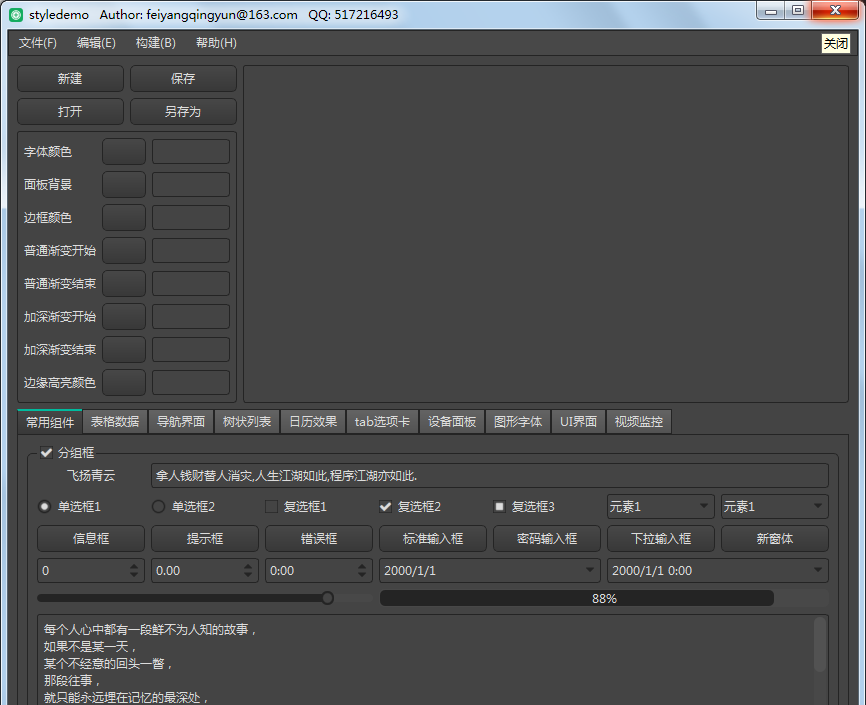
Task: Uncheck the 复选框2 checkbox
Action: click(x=386, y=507)
